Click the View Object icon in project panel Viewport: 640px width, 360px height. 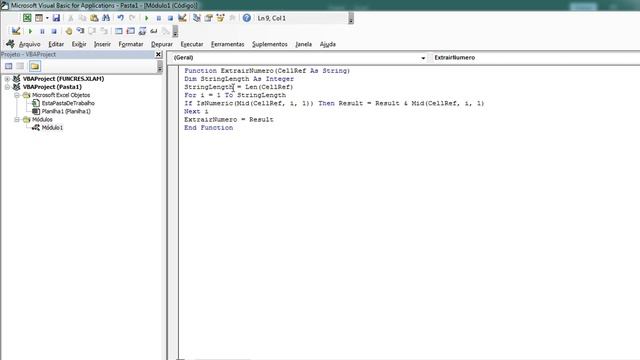coord(20,66)
